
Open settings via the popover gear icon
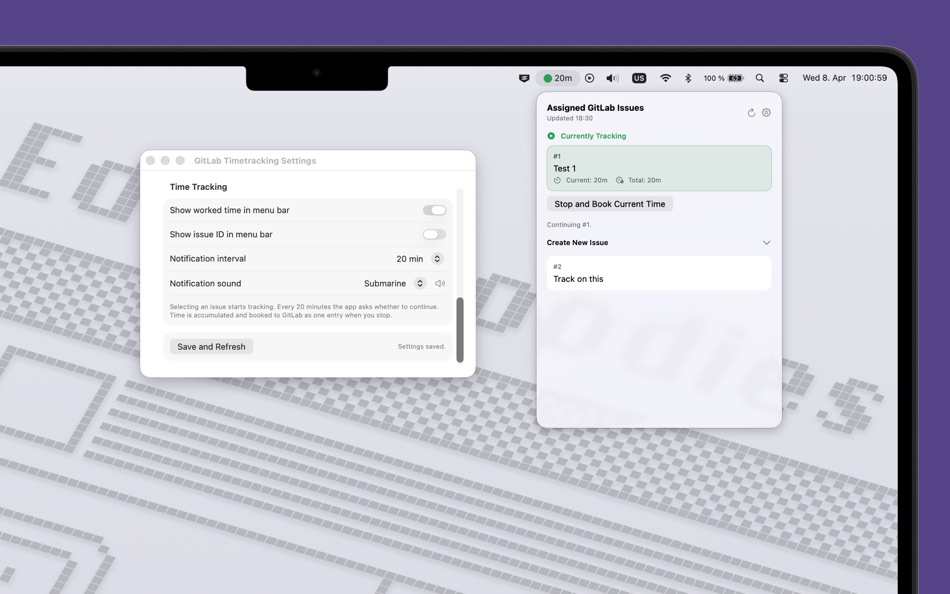(766, 113)
